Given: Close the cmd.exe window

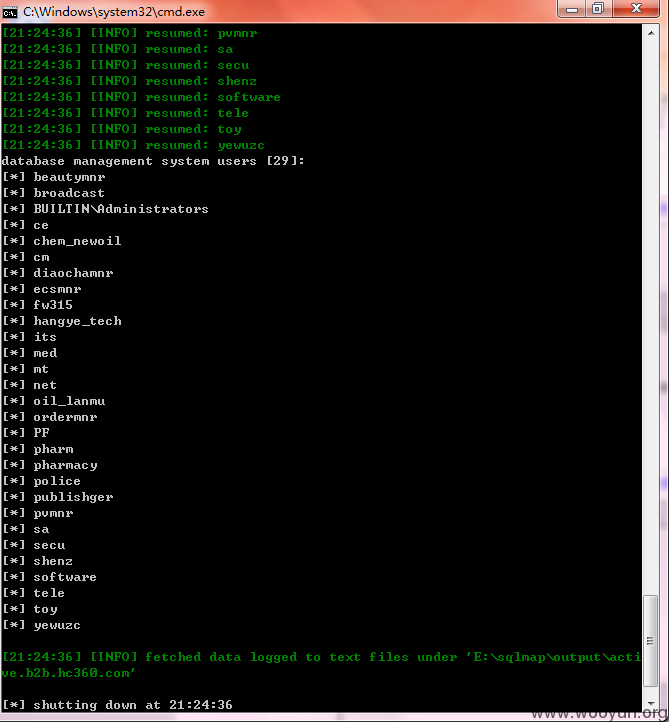Looking at the screenshot, I should [636, 9].
